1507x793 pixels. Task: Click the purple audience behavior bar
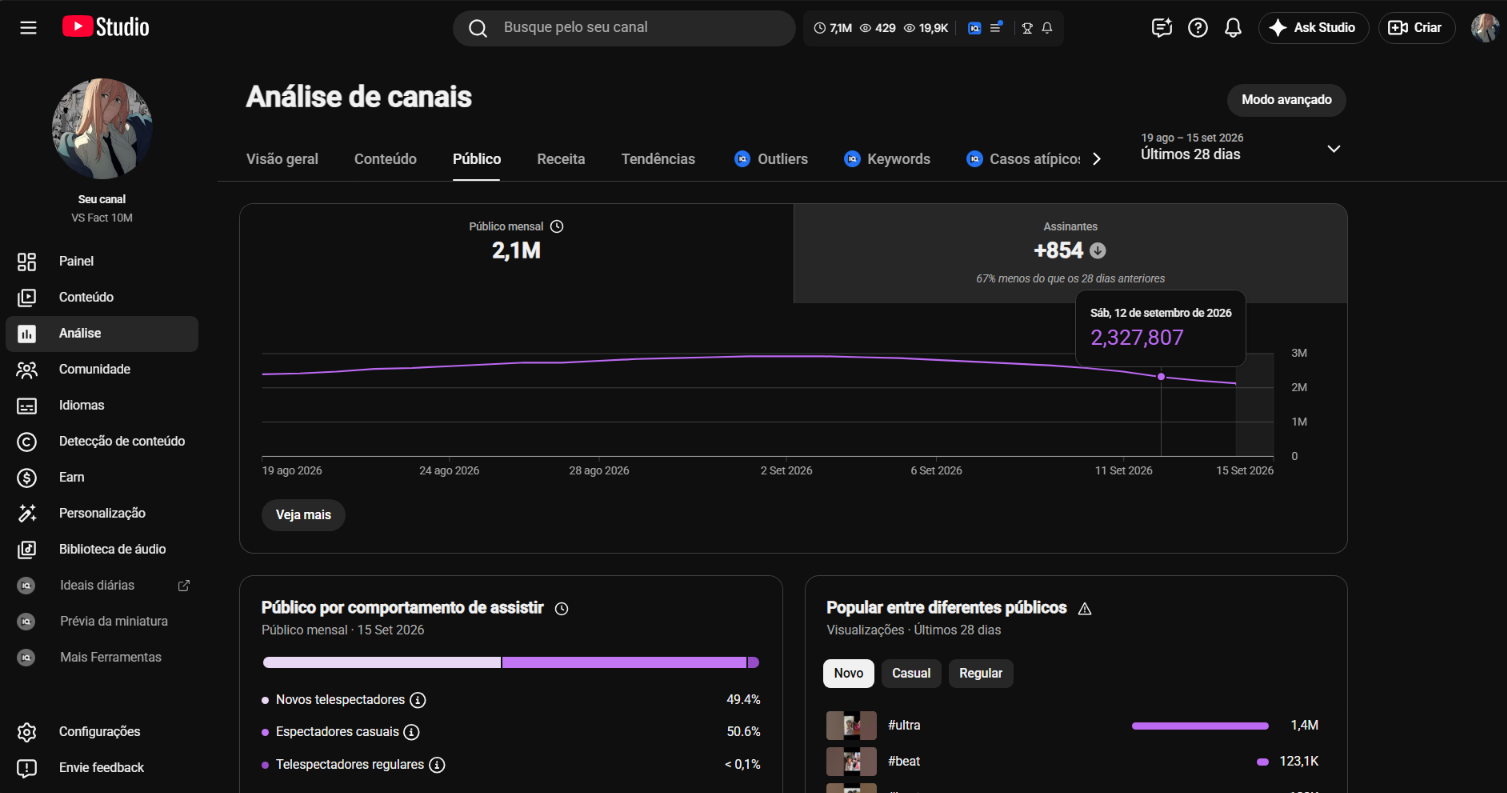pyautogui.click(x=624, y=662)
